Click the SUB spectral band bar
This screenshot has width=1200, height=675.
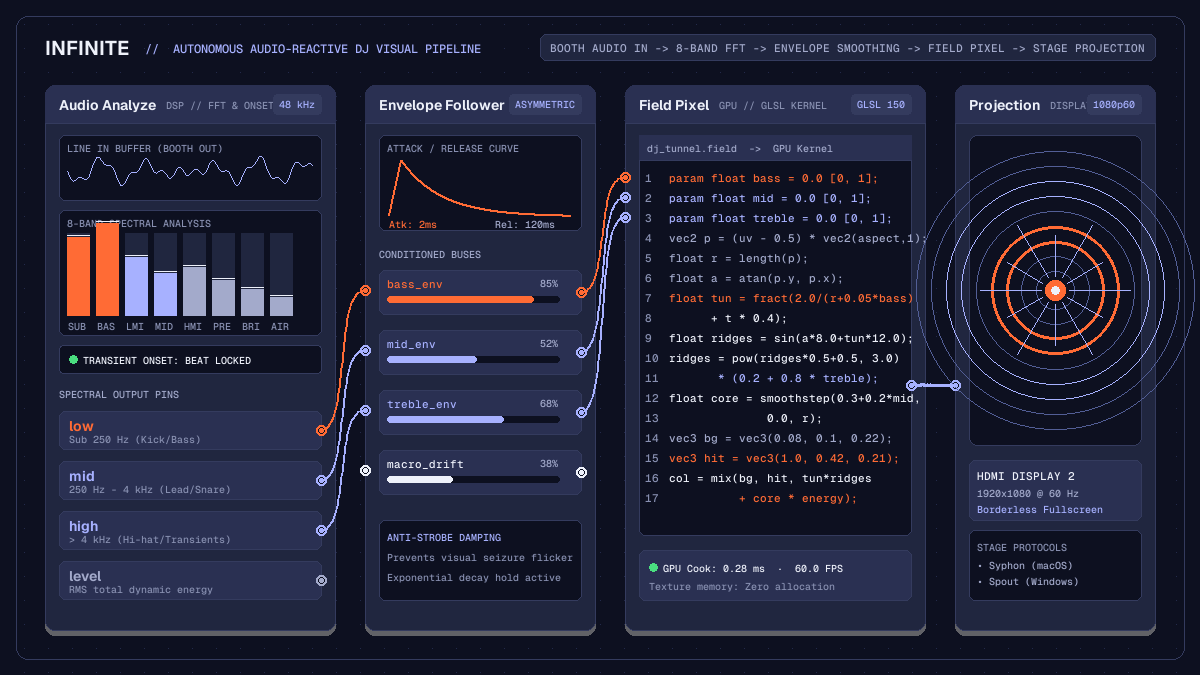pyautogui.click(x=78, y=275)
